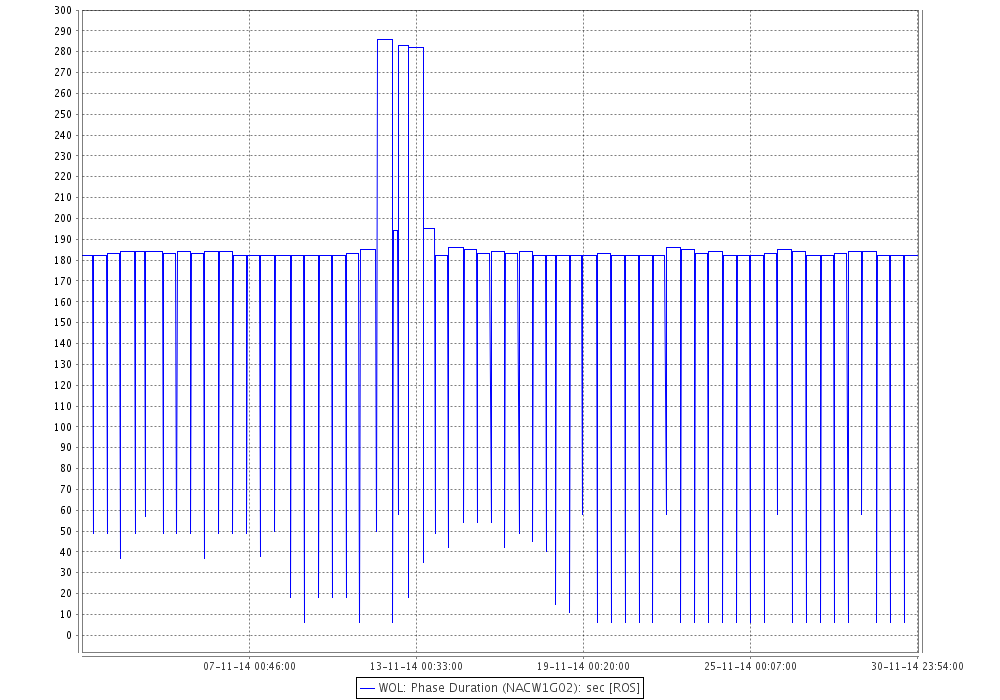The image size is (1000, 700).
Task: Click the y-axis value 150
Action: pyautogui.click(x=63, y=323)
